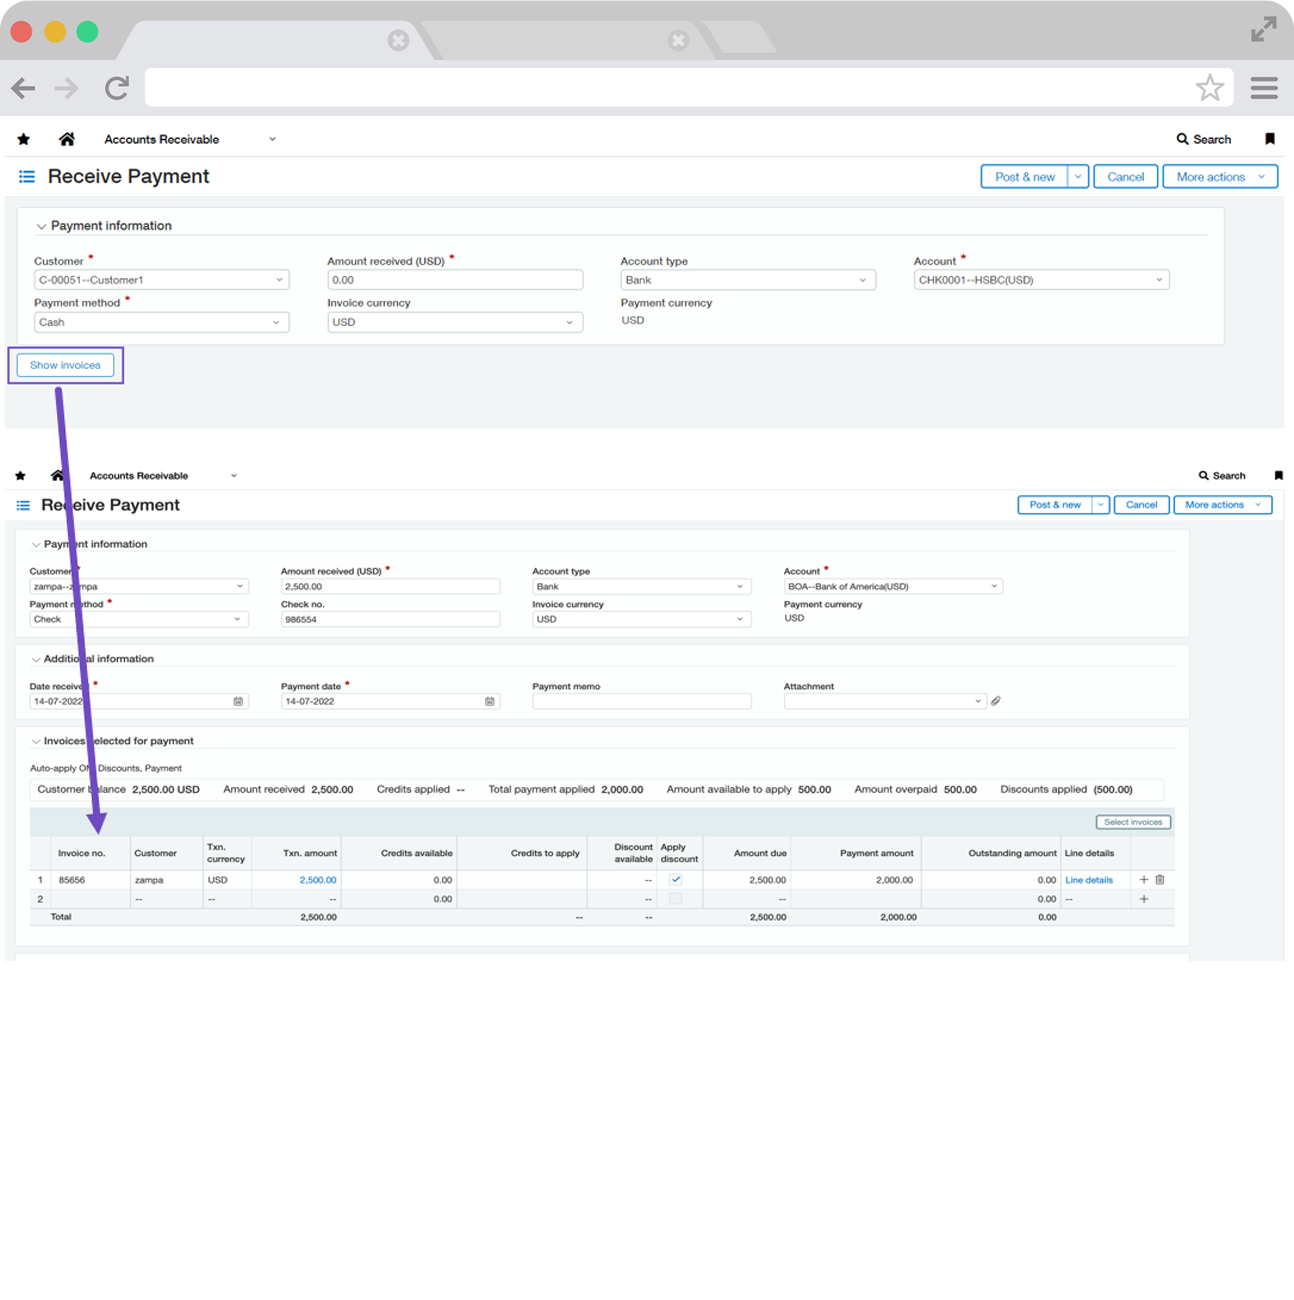Toggle the Apply discount checkbox in row 2
The image size is (1294, 1300).
(676, 899)
